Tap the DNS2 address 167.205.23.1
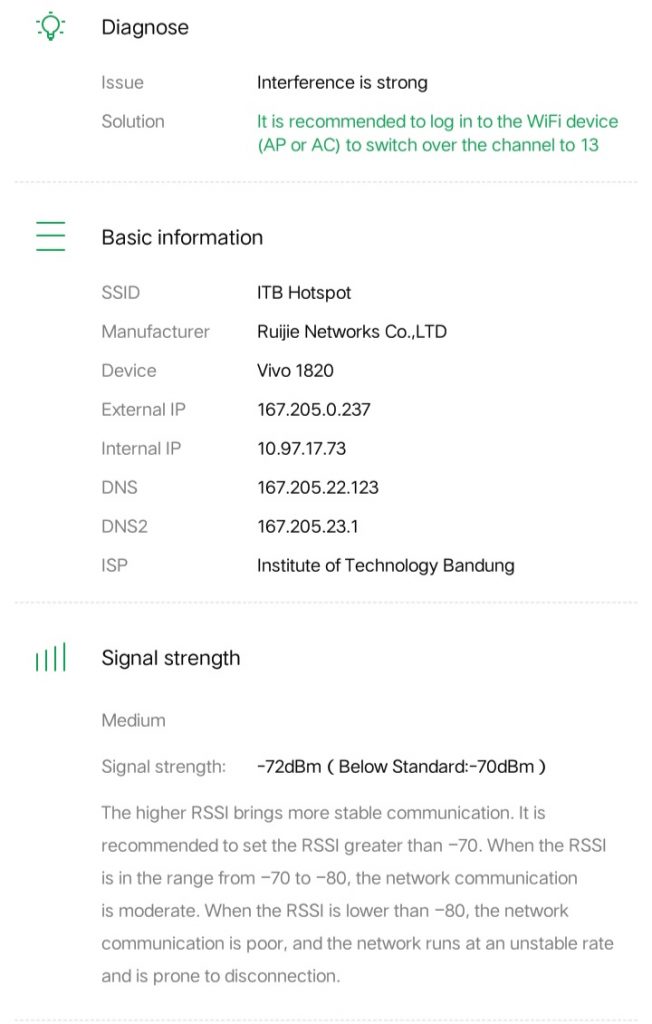 pyautogui.click(x=307, y=527)
